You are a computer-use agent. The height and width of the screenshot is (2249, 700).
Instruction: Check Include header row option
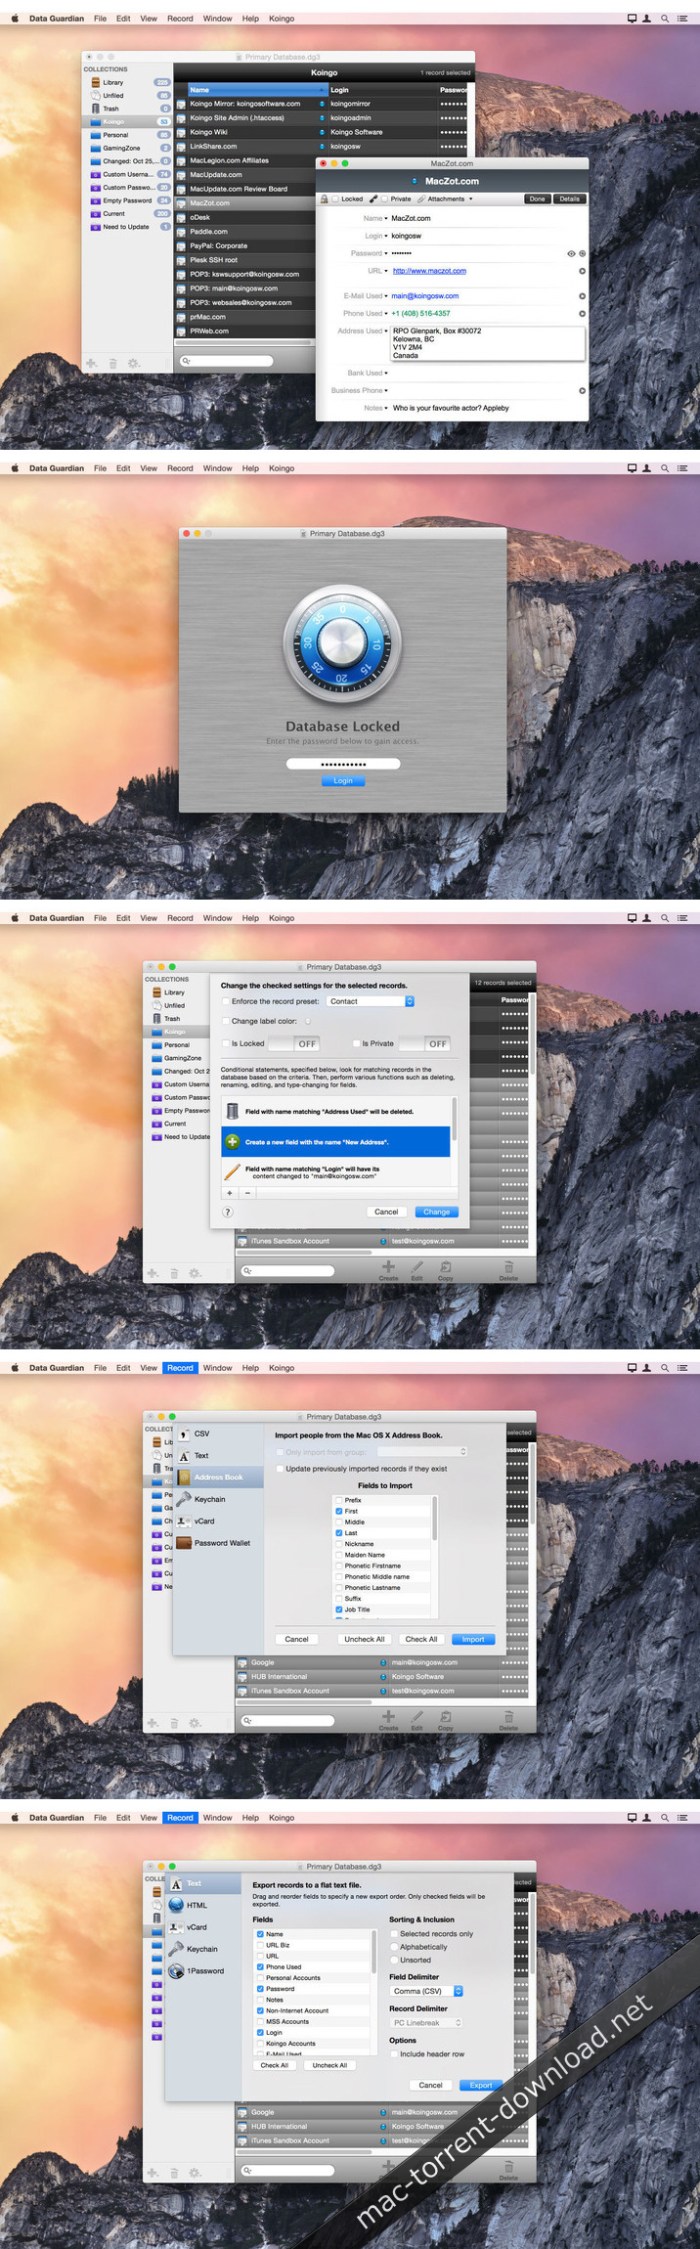tap(393, 2054)
